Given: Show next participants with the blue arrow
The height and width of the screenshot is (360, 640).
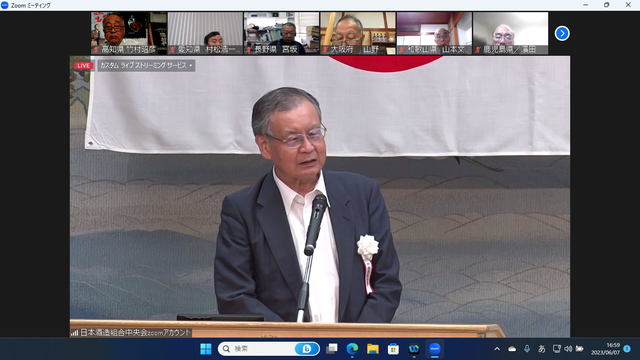Looking at the screenshot, I should [x=562, y=33].
